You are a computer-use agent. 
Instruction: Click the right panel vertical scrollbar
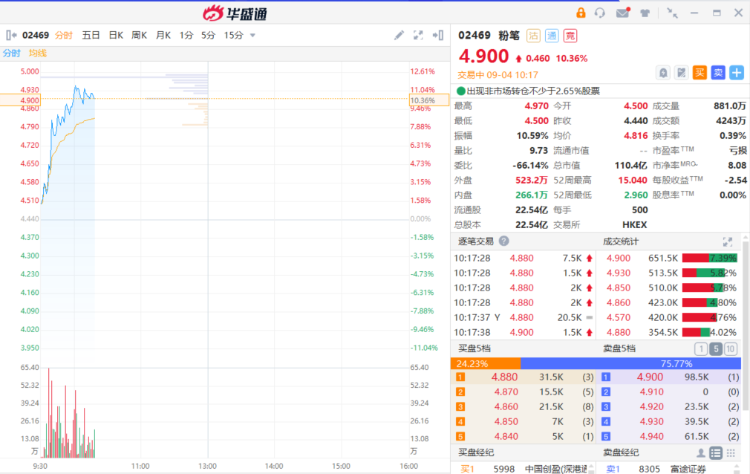point(746,325)
